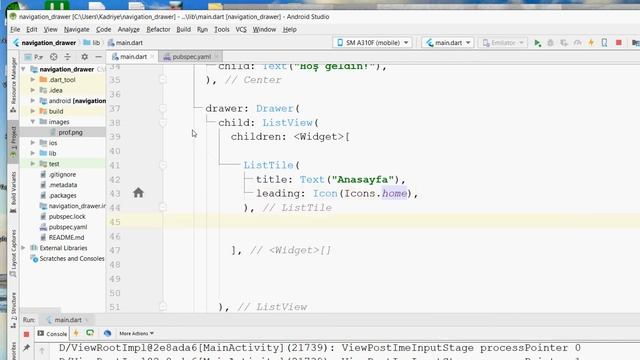Open Resource Manager side panel
Image resolution: width=640 pixels, height=360 pixels.
pos(13,84)
